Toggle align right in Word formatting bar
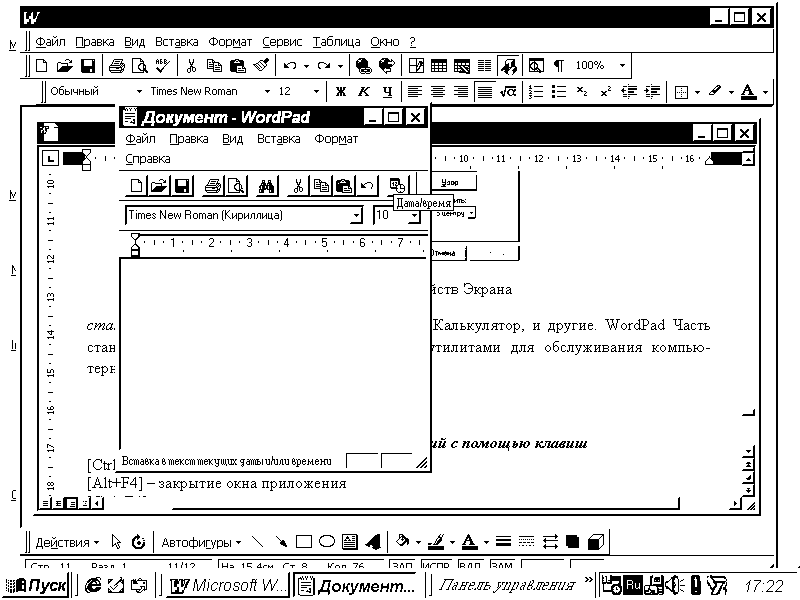 point(461,91)
